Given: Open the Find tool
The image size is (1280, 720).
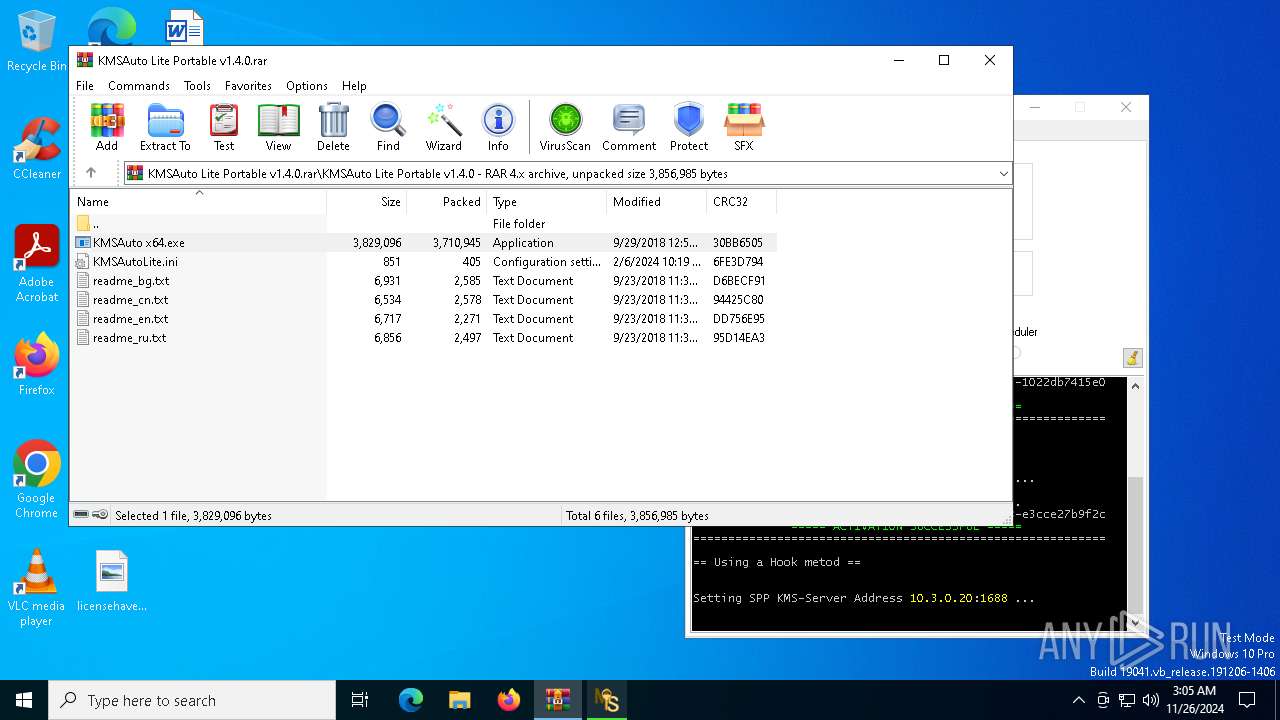Looking at the screenshot, I should (388, 127).
